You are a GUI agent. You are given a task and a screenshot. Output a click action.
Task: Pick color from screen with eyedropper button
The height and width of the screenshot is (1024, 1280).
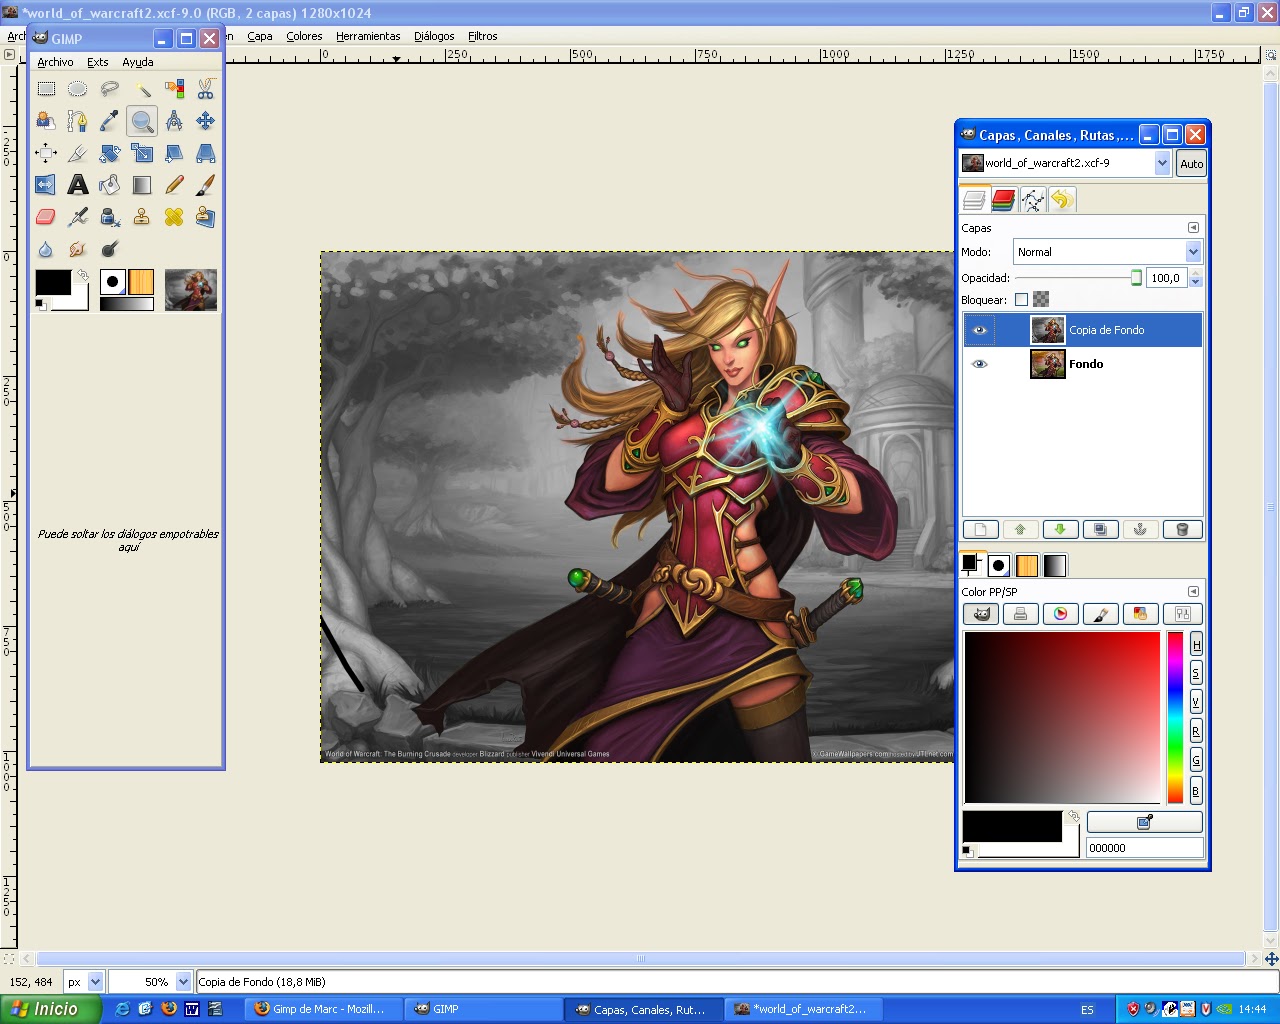coord(1144,822)
